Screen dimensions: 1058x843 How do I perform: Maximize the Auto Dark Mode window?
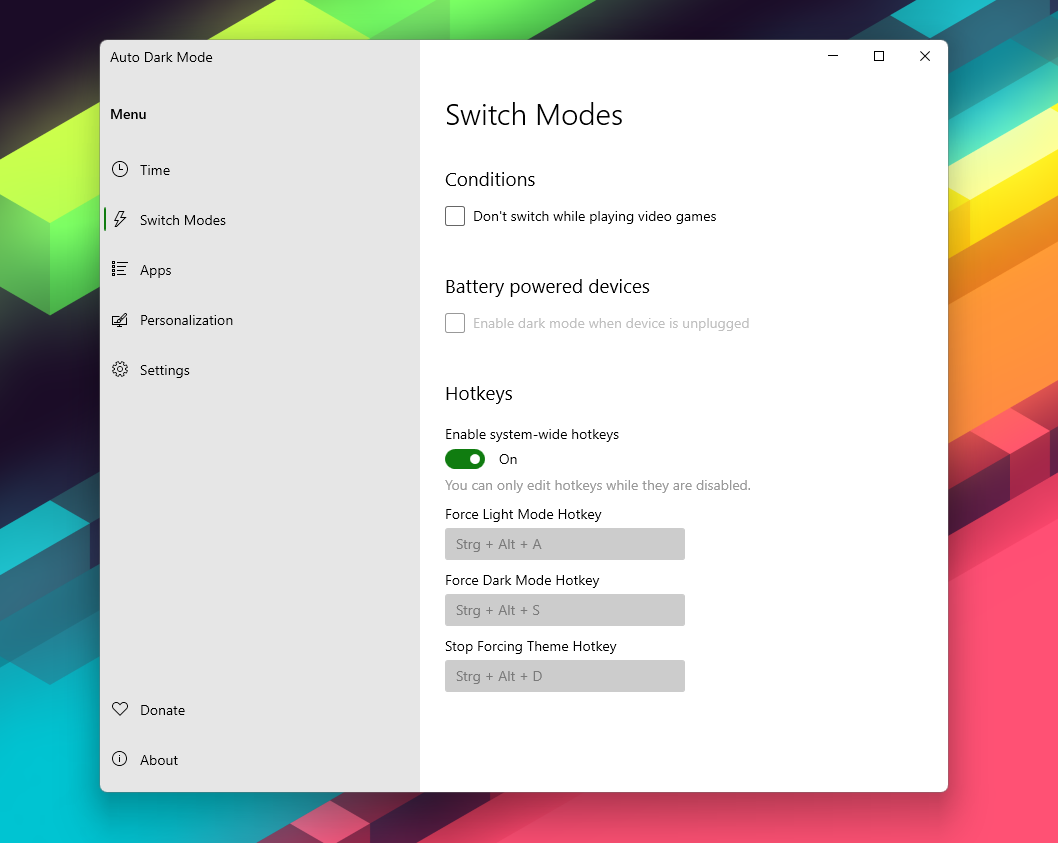click(x=879, y=56)
